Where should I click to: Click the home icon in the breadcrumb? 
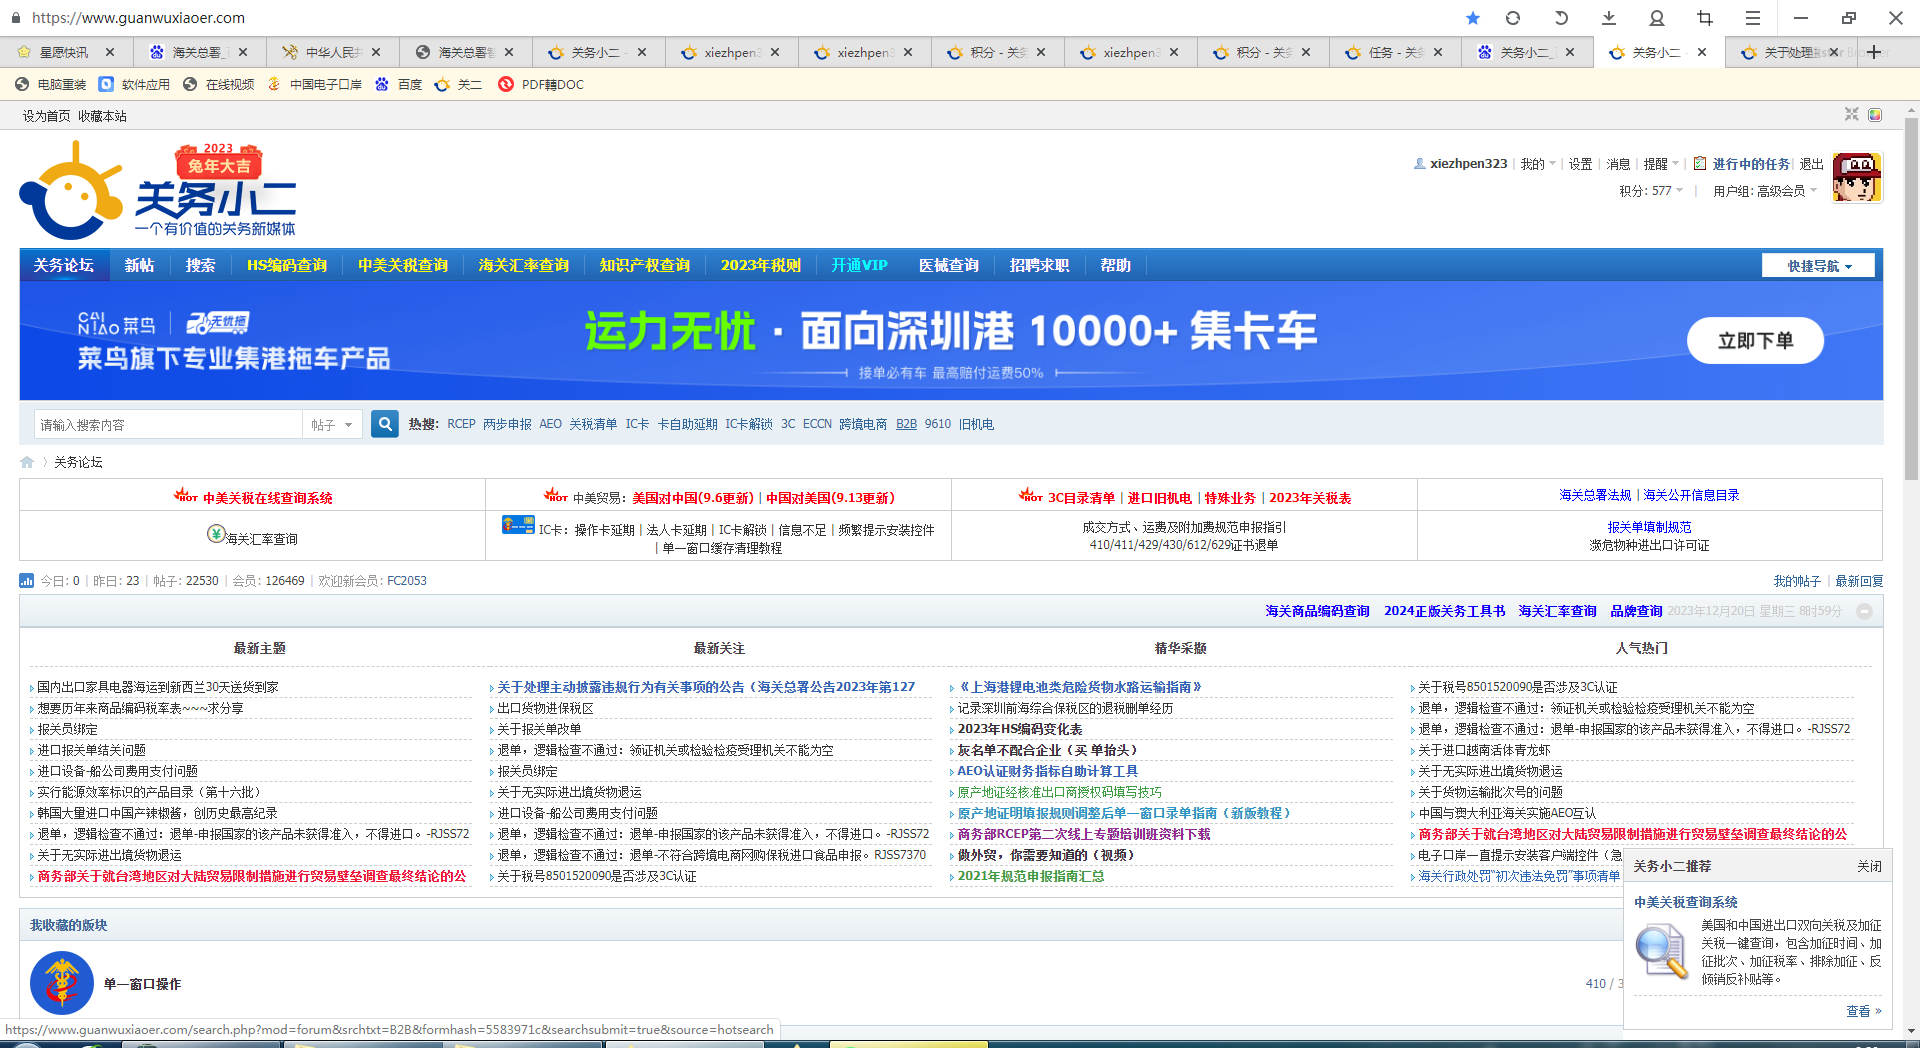[27, 462]
